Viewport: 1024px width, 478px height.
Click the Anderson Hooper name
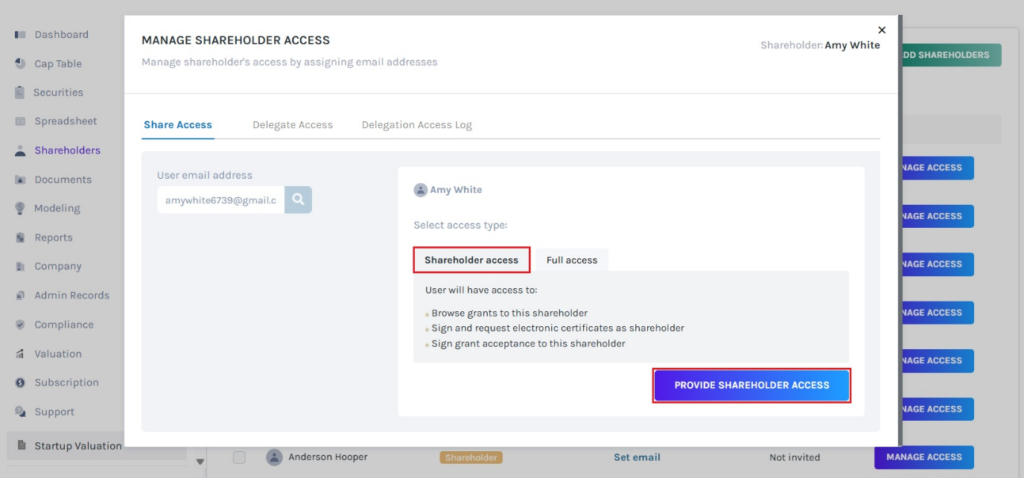(x=328, y=457)
